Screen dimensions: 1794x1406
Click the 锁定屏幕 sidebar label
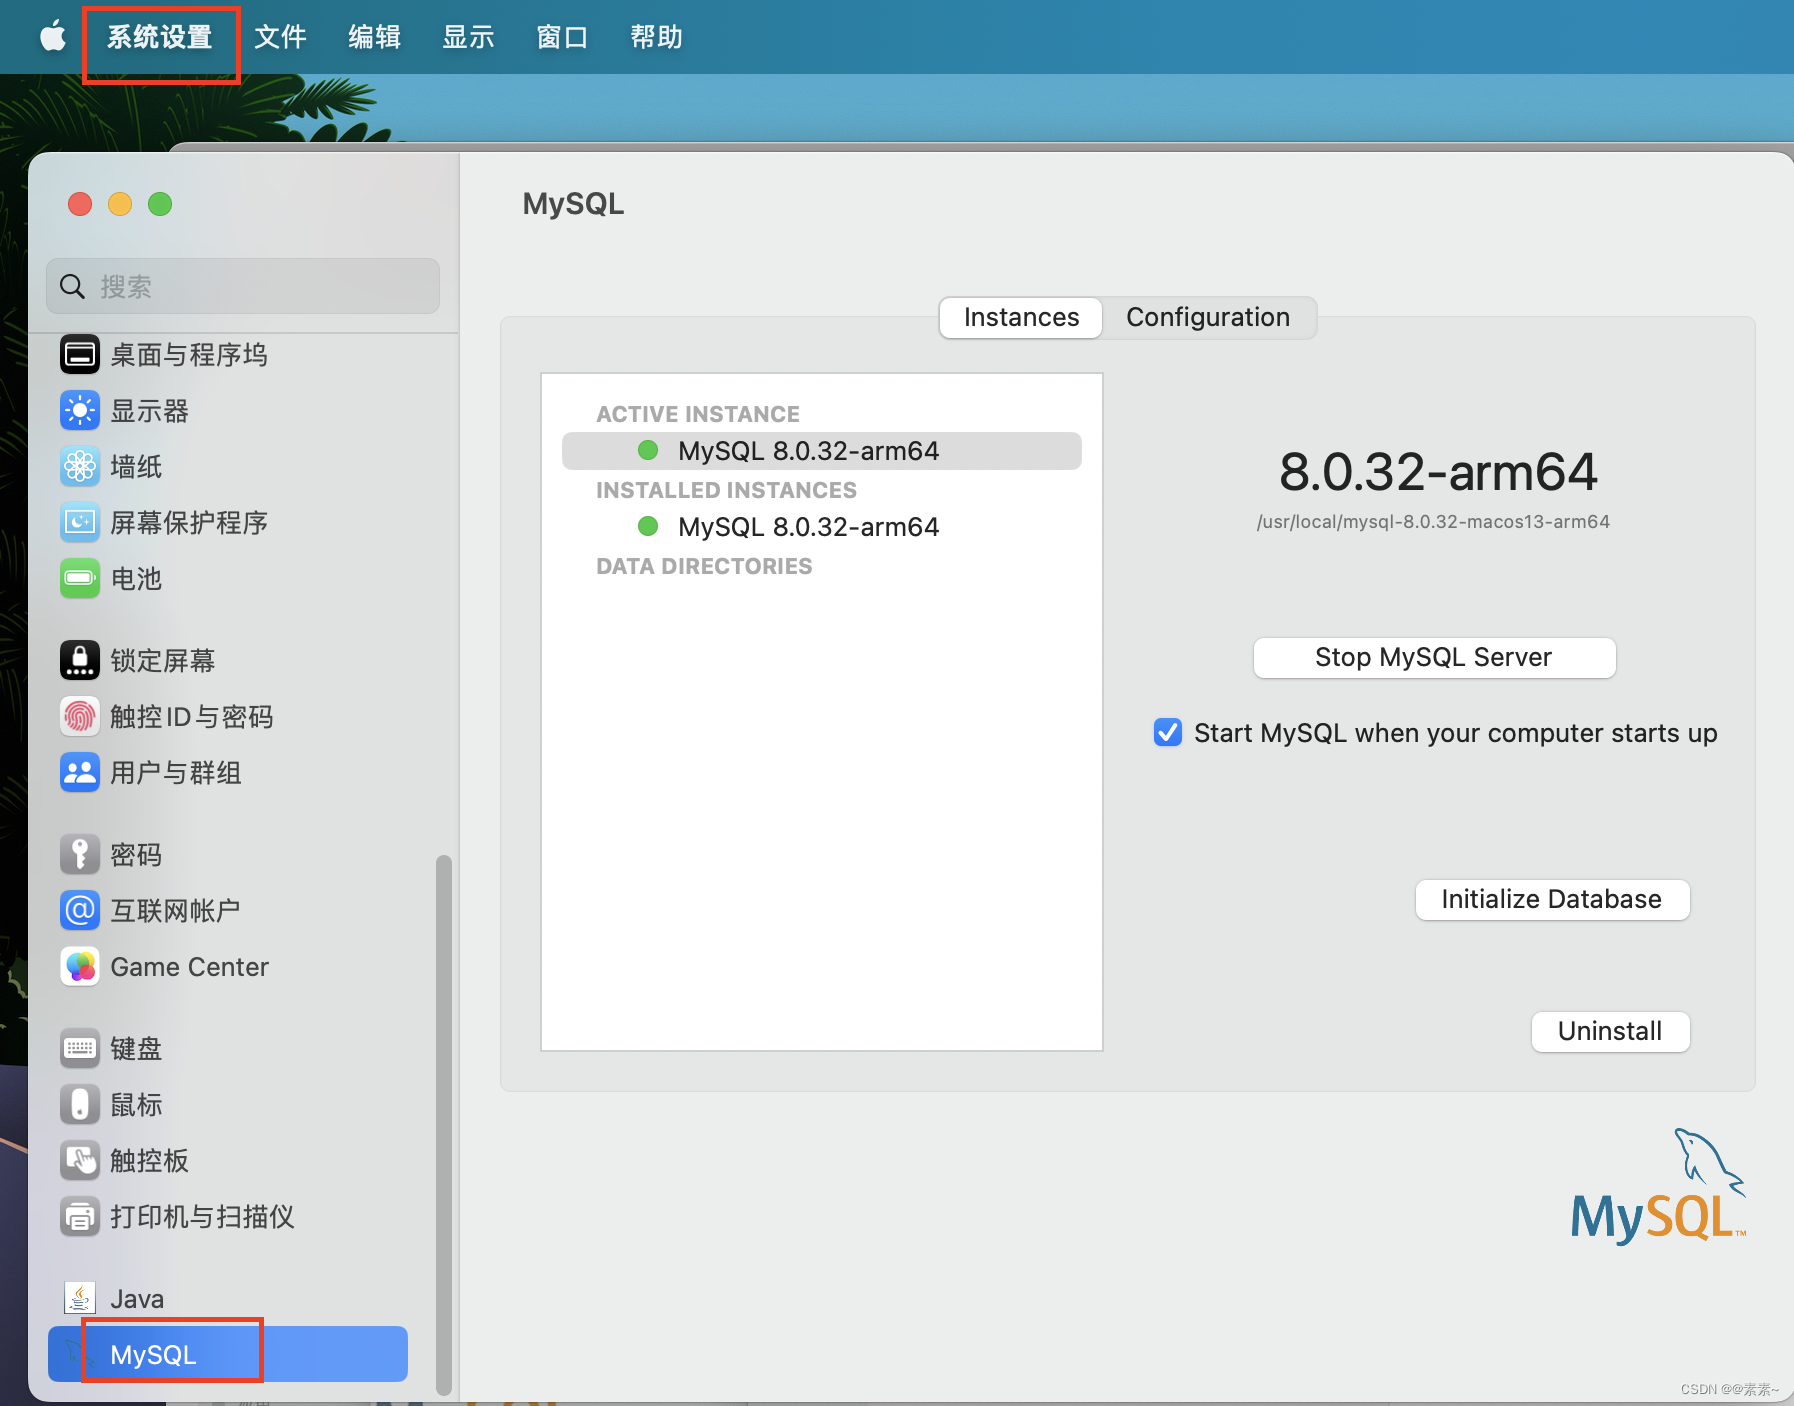pyautogui.click(x=163, y=660)
